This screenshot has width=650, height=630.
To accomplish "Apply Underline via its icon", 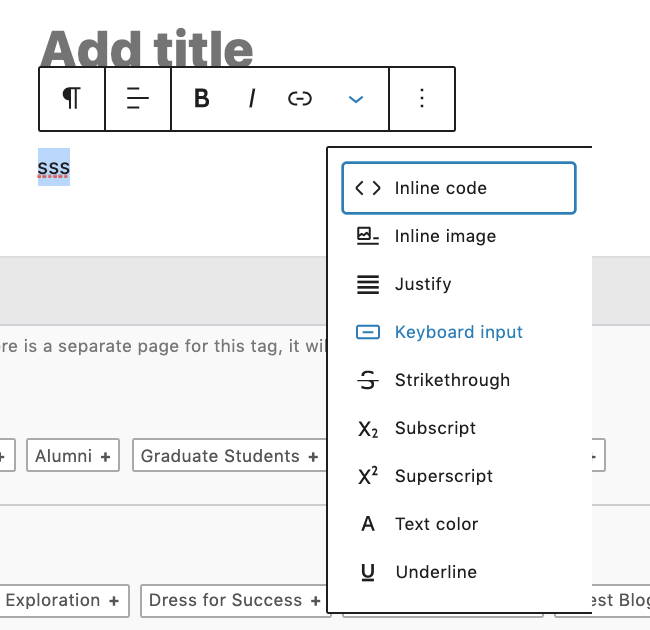I will click(x=368, y=572).
